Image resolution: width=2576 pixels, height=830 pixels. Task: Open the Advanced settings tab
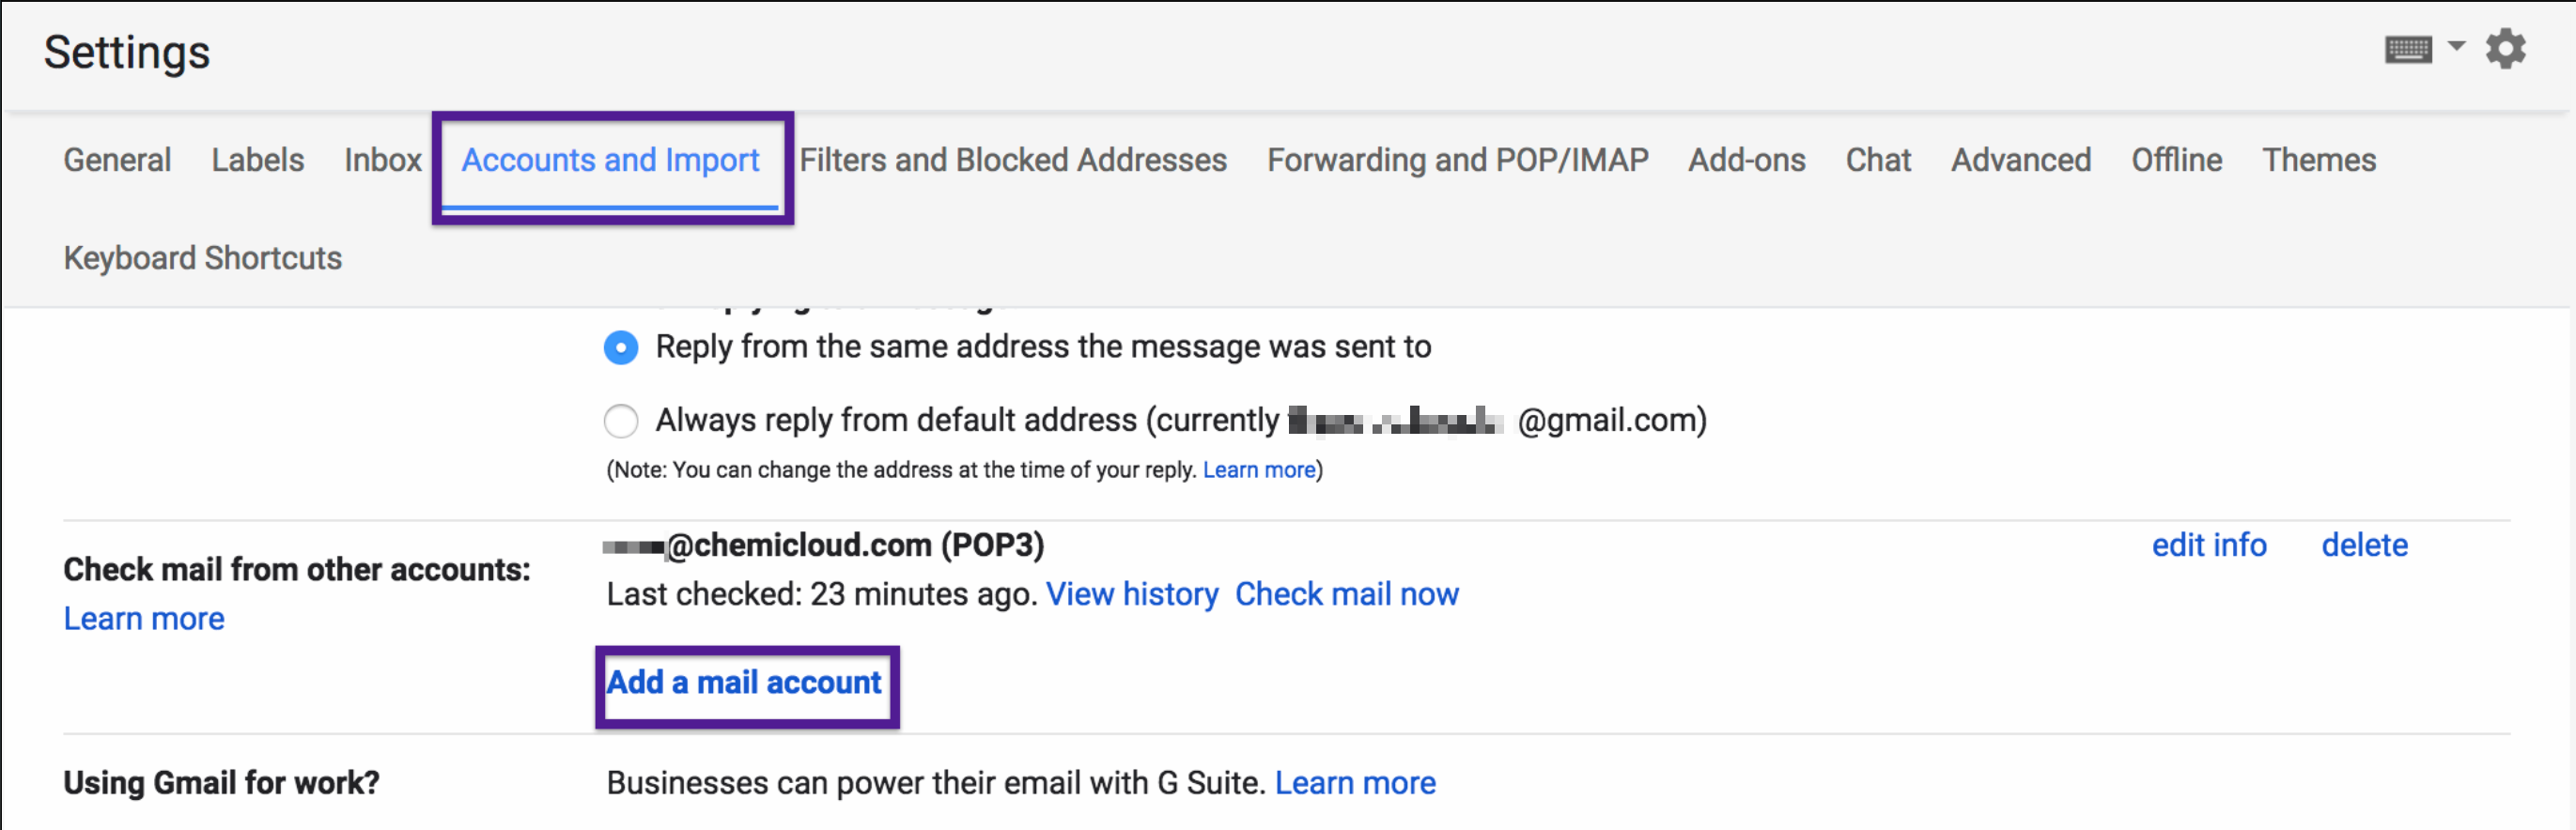(2020, 160)
